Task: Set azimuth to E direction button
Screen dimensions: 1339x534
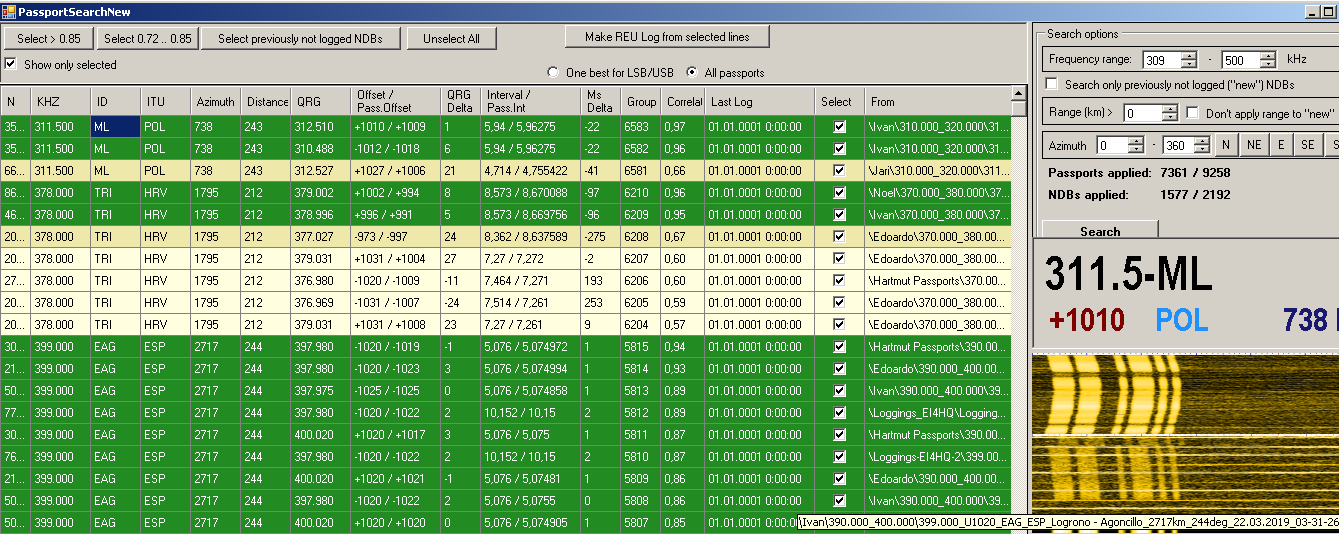Action: coord(1280,145)
